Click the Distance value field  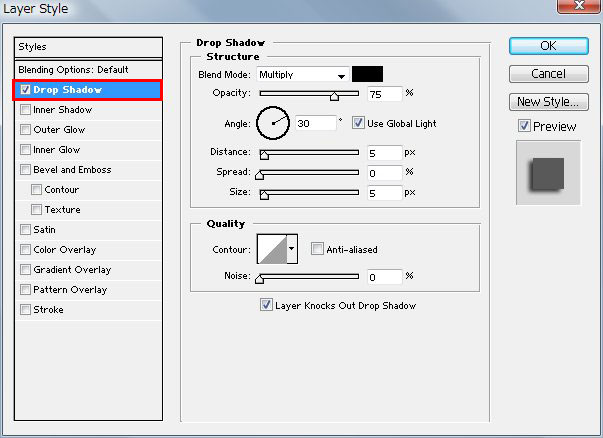385,153
